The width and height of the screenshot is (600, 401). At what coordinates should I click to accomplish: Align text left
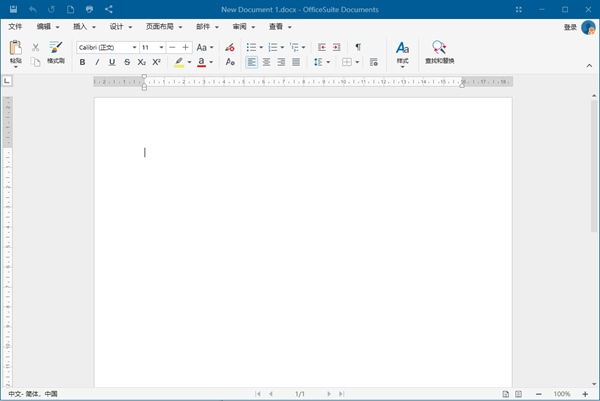[x=251, y=62]
